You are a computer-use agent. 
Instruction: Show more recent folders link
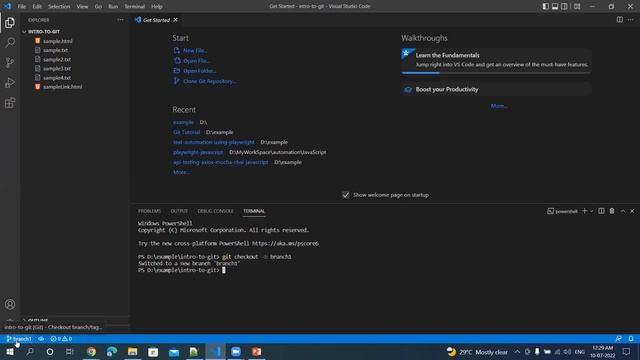(181, 172)
